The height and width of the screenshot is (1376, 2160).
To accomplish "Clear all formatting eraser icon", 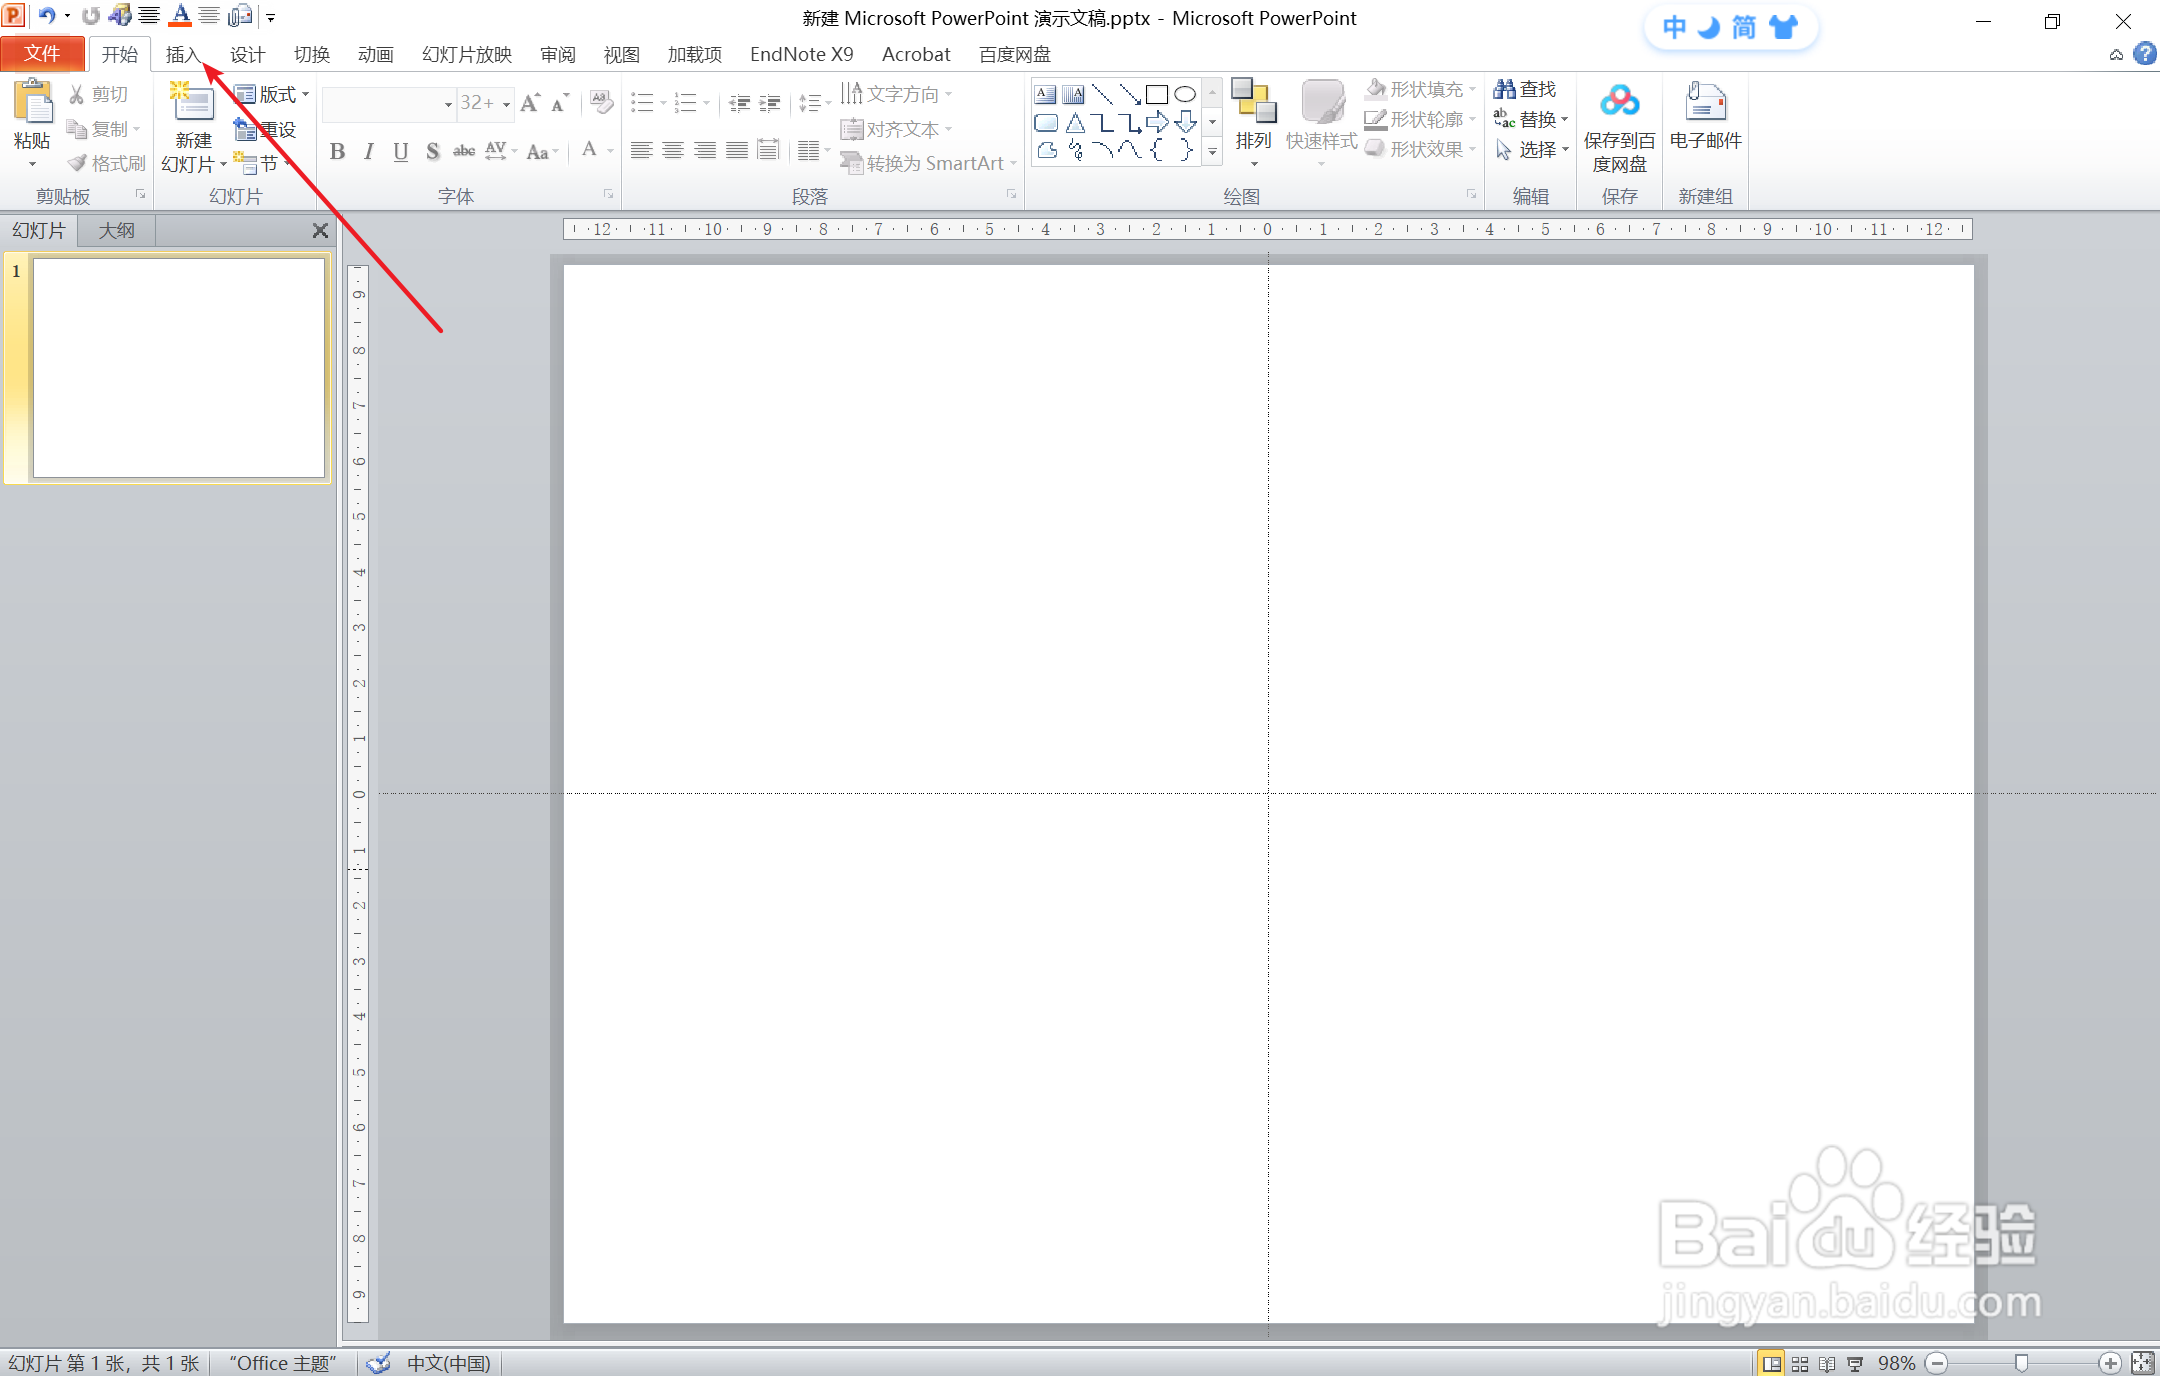I will [602, 102].
